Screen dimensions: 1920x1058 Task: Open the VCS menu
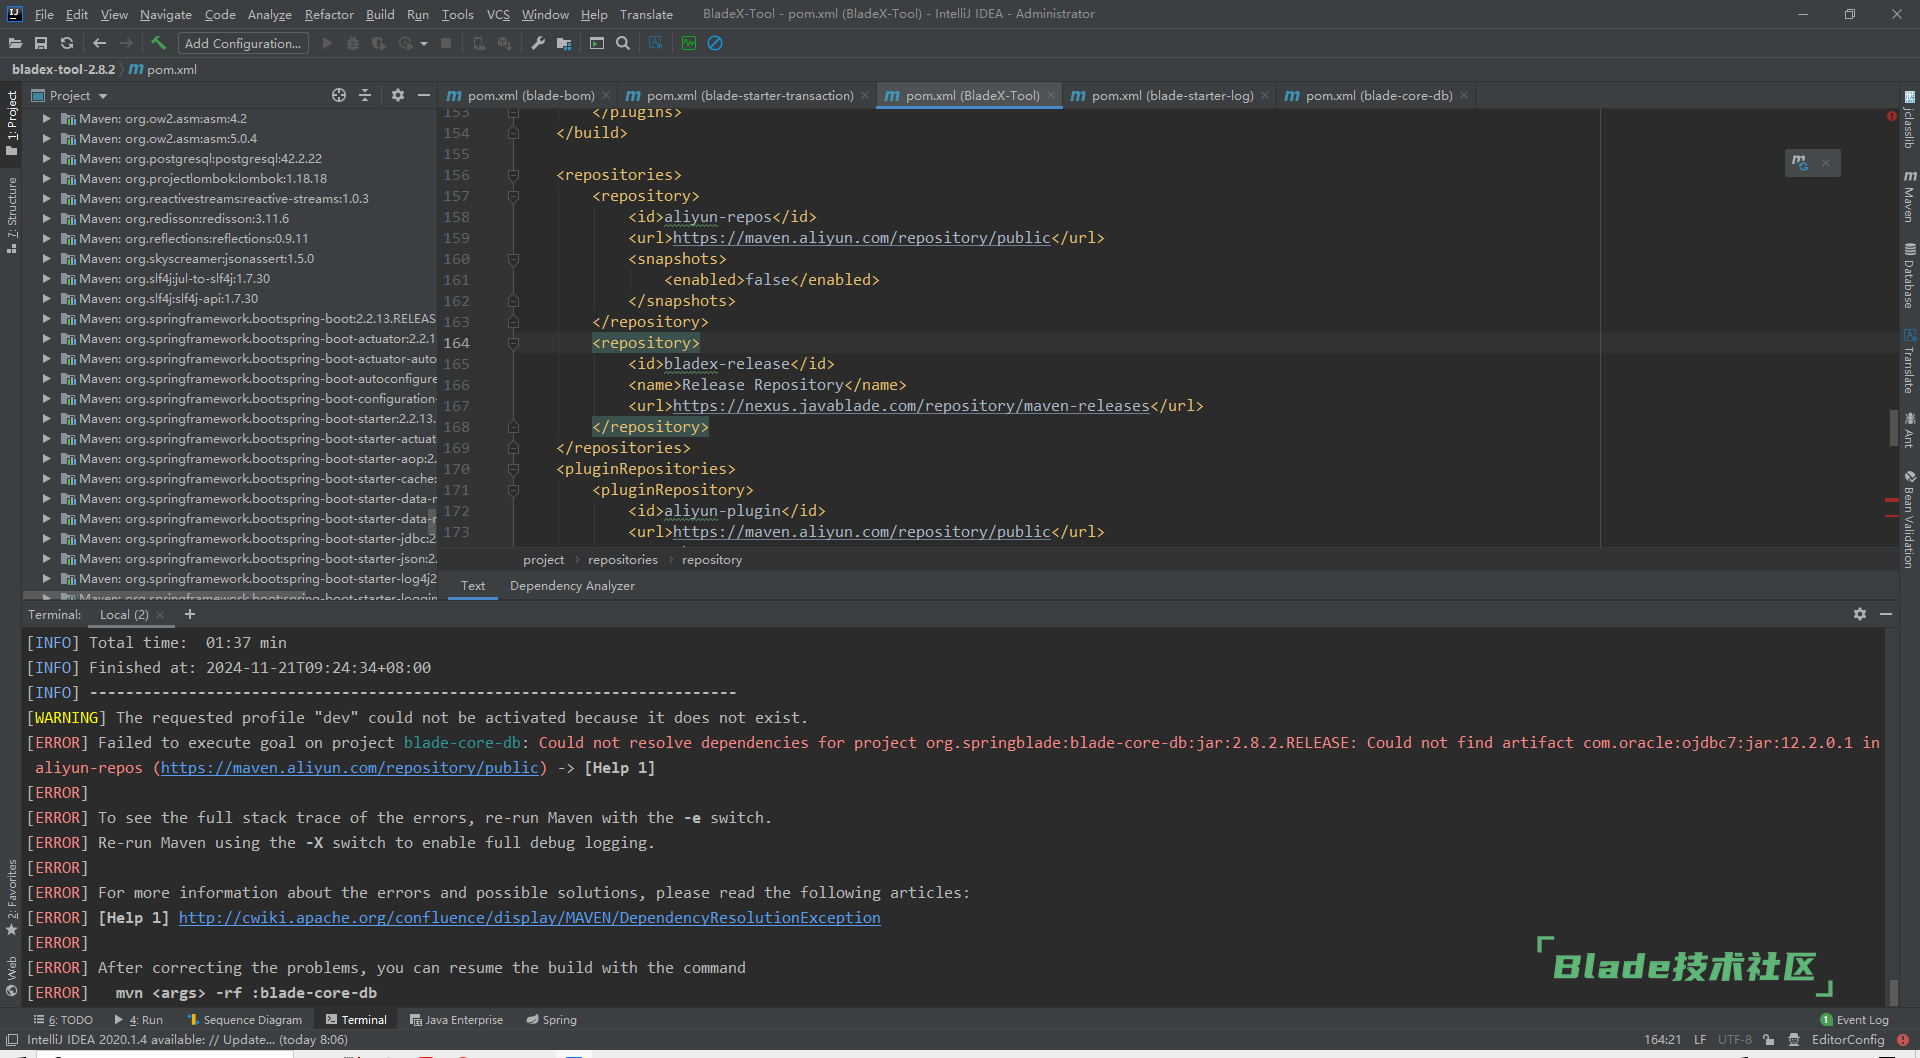[x=498, y=14]
